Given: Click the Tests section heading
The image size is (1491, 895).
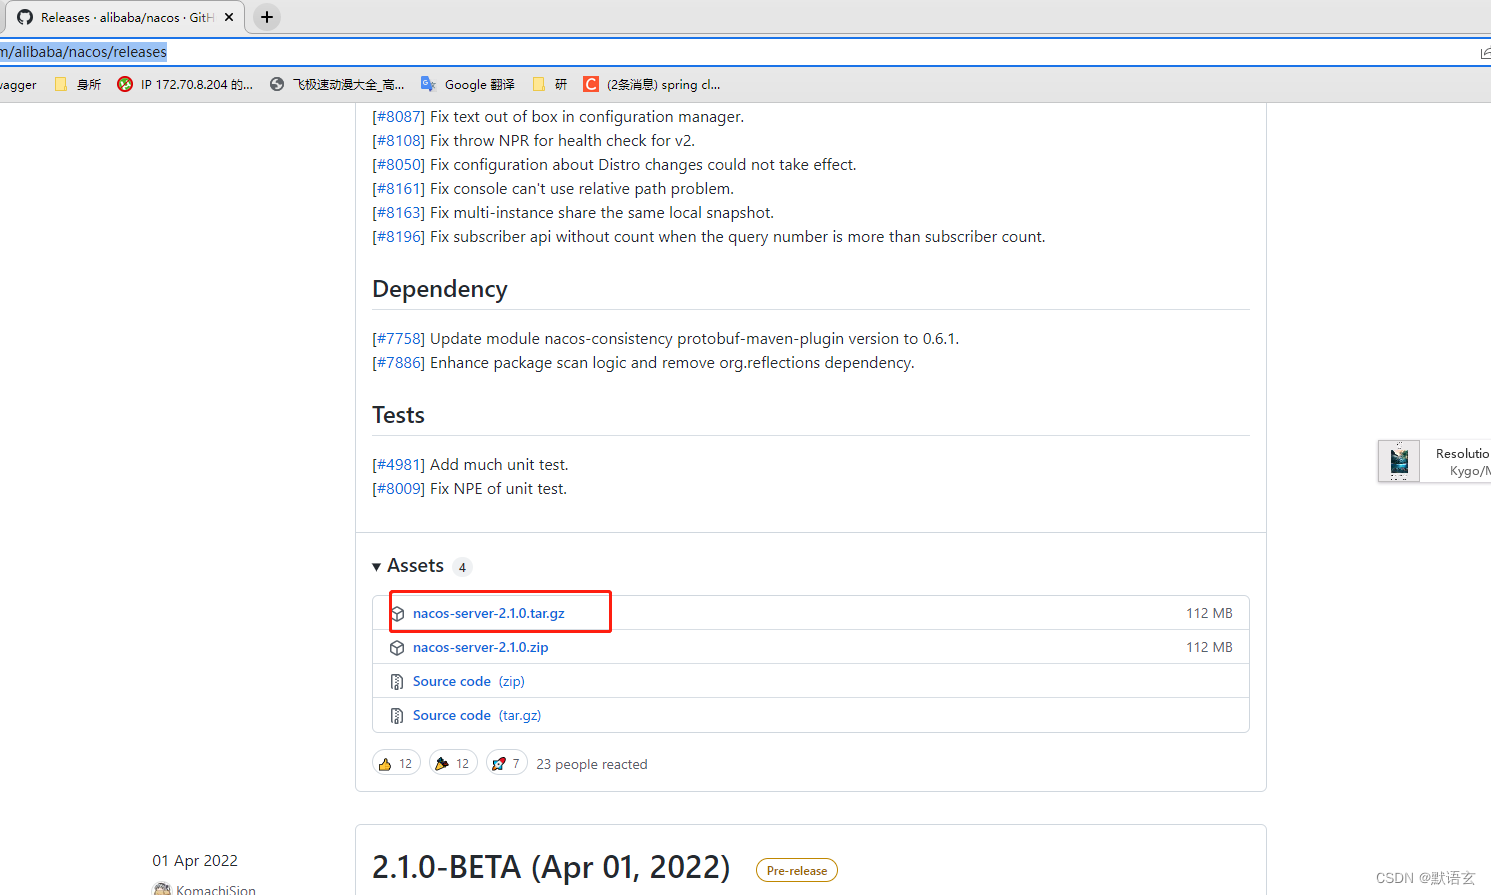Looking at the screenshot, I should pos(398,415).
